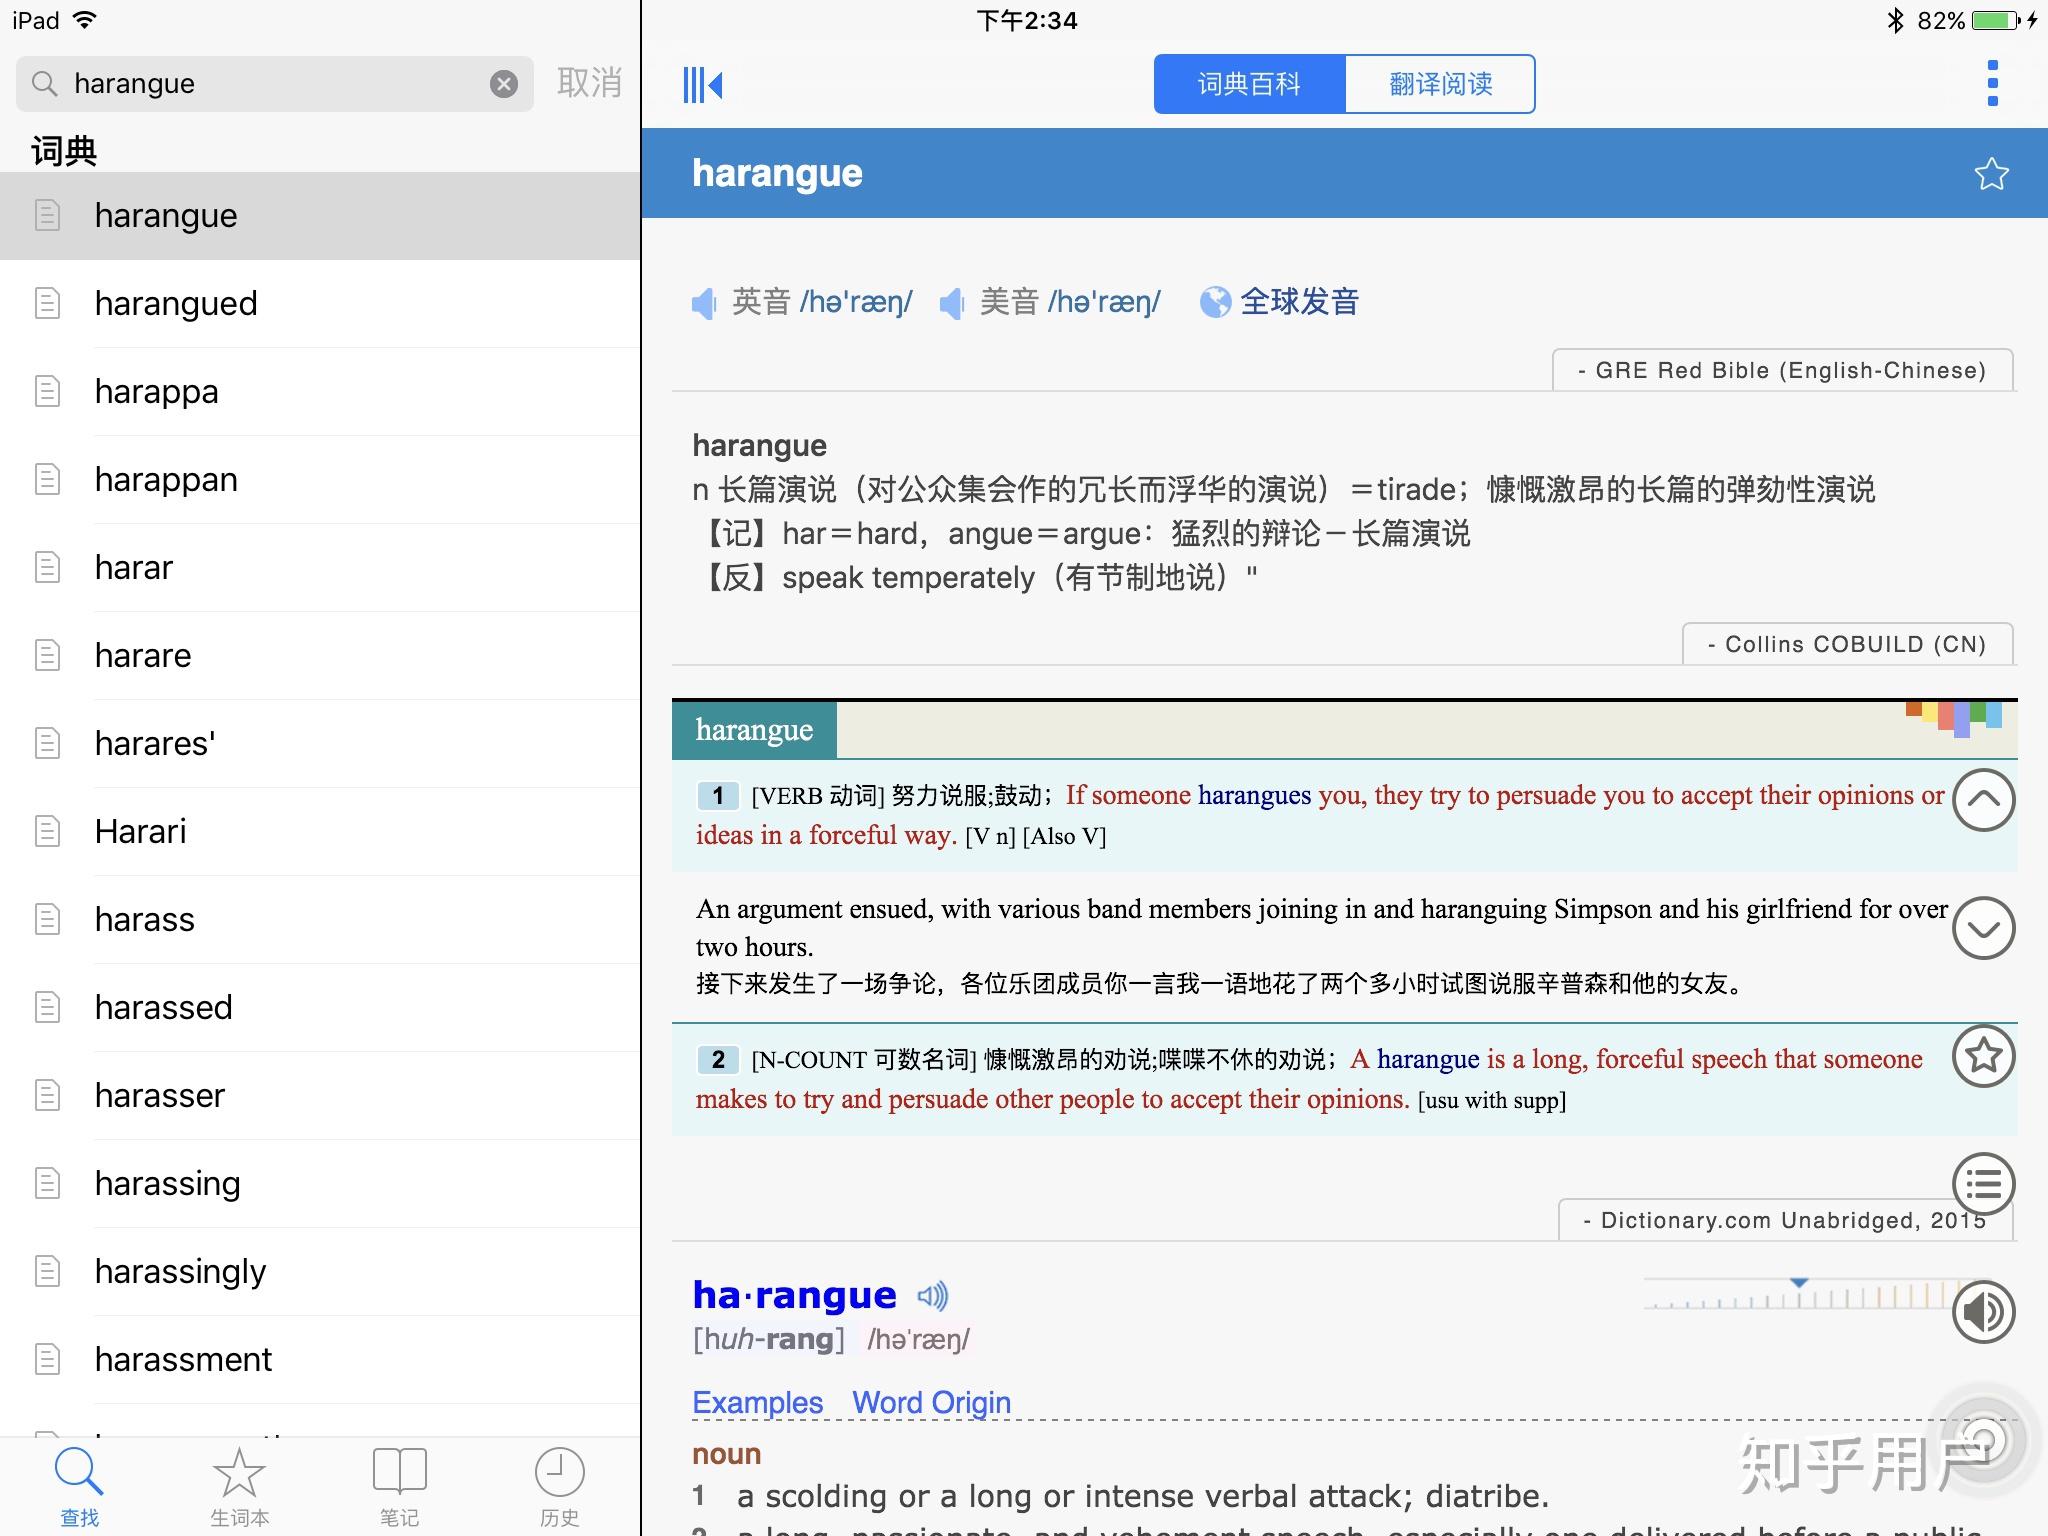Switch to 词典百科 segment
This screenshot has width=2048, height=1536.
pyautogui.click(x=1250, y=84)
